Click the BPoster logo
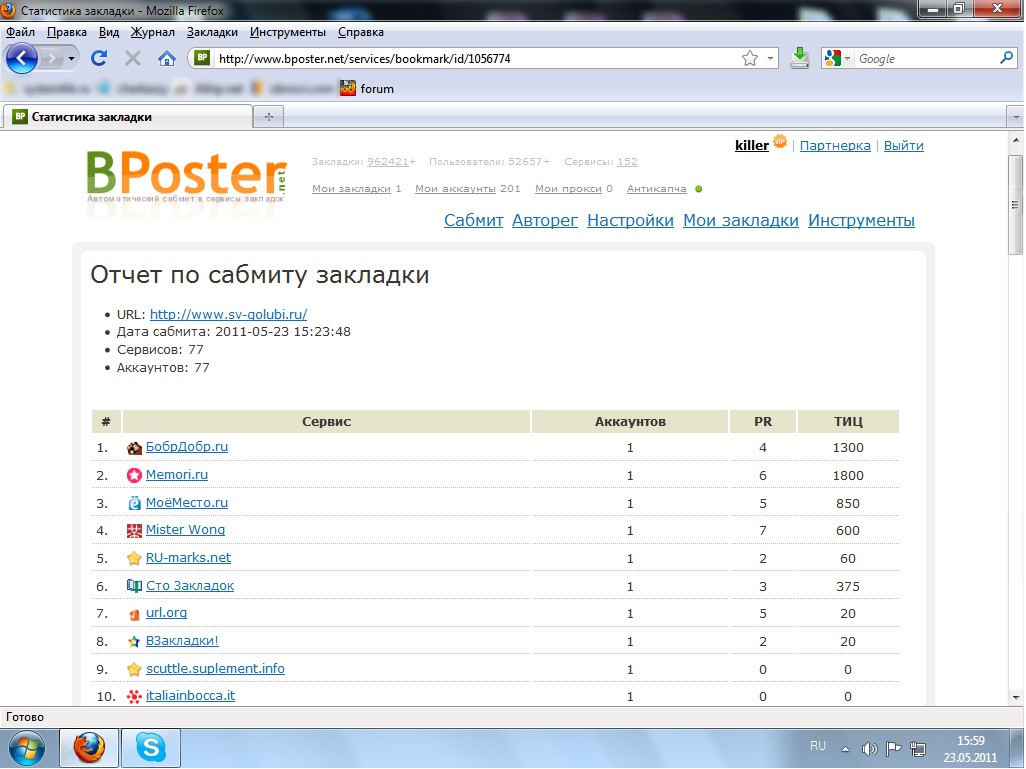This screenshot has height=769, width=1026. pos(186,175)
